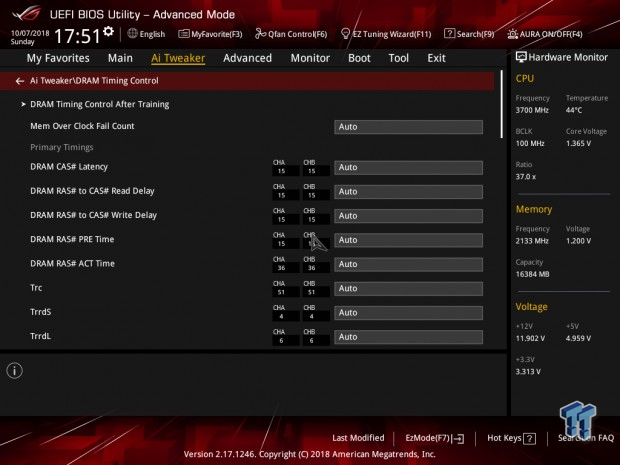Switch to Main tab

pos(120,58)
